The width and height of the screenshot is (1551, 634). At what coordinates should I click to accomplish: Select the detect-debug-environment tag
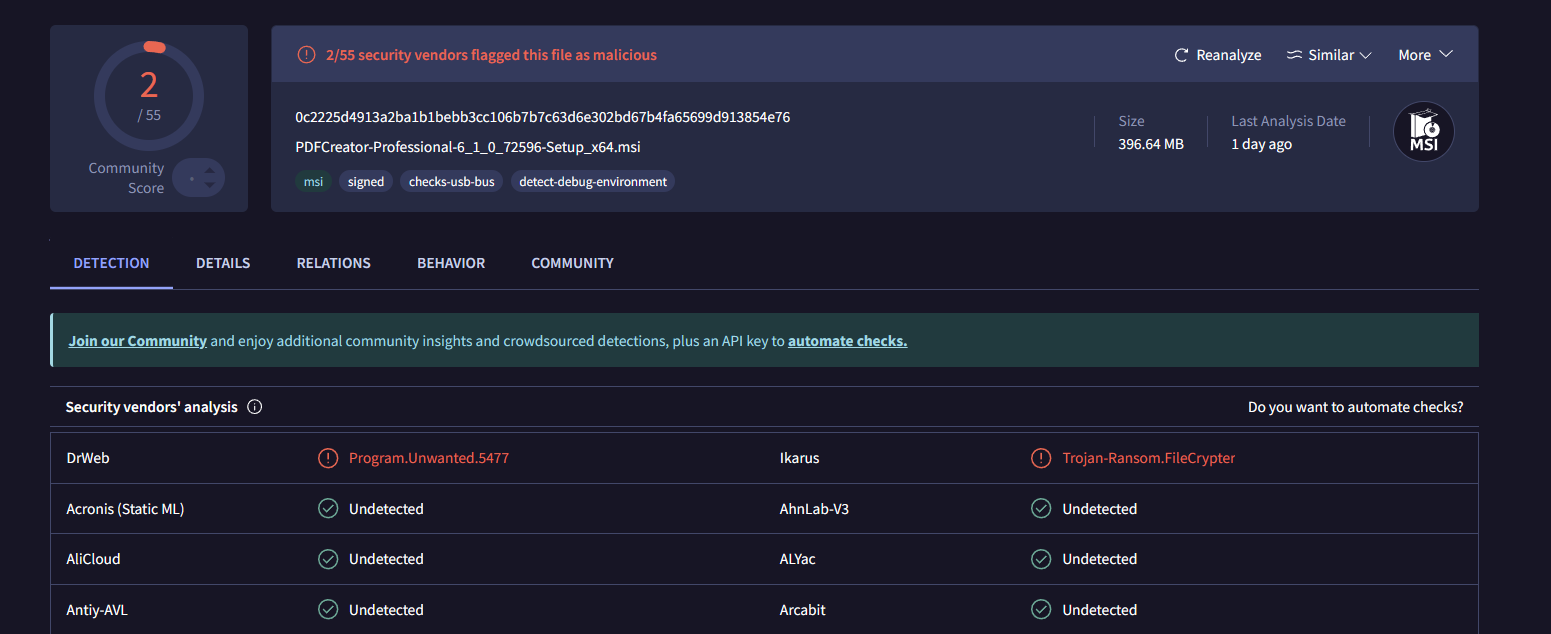point(593,181)
